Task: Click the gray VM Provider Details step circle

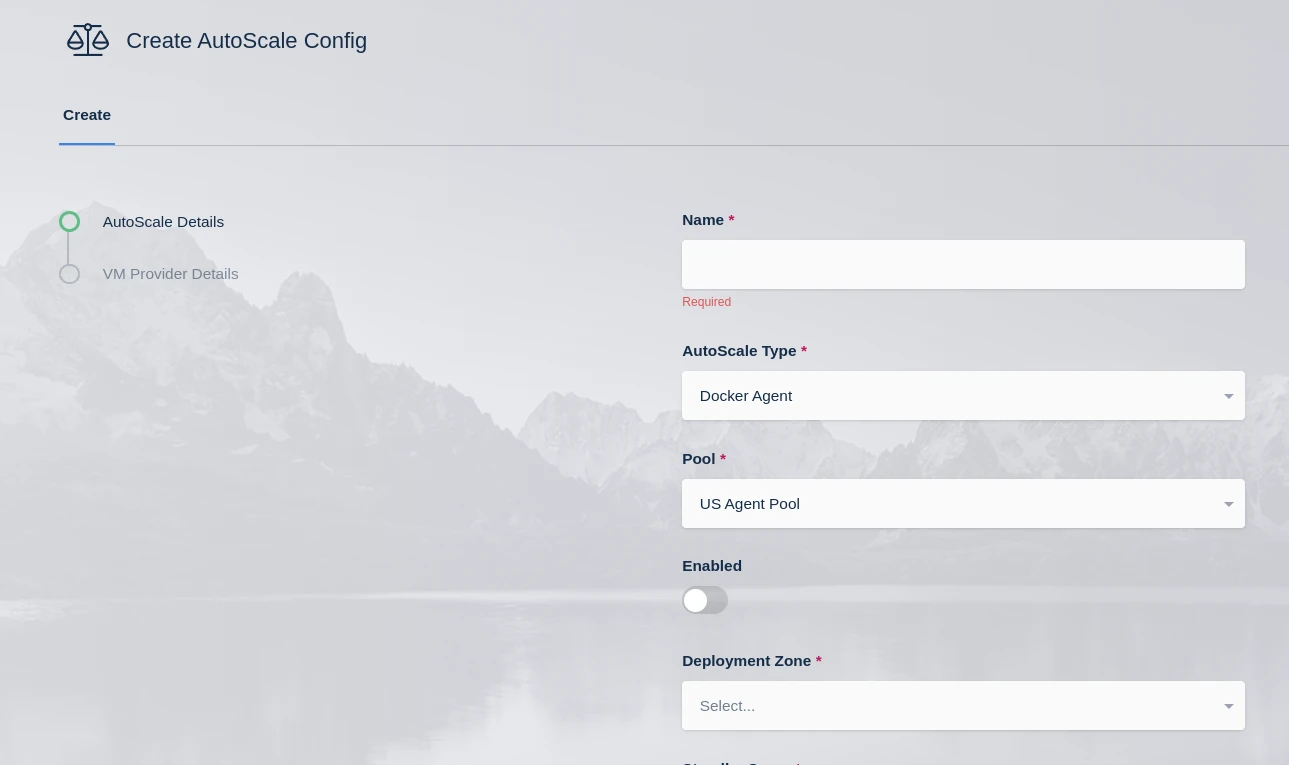Action: tap(69, 274)
